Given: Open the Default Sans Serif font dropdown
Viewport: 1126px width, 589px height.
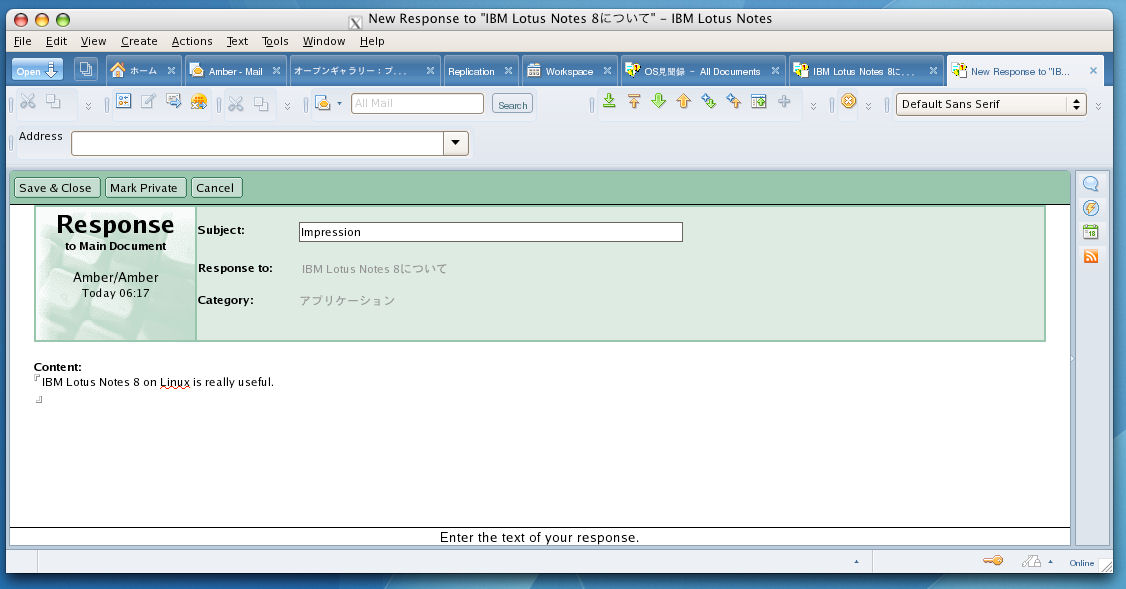Looking at the screenshot, I should click(991, 104).
